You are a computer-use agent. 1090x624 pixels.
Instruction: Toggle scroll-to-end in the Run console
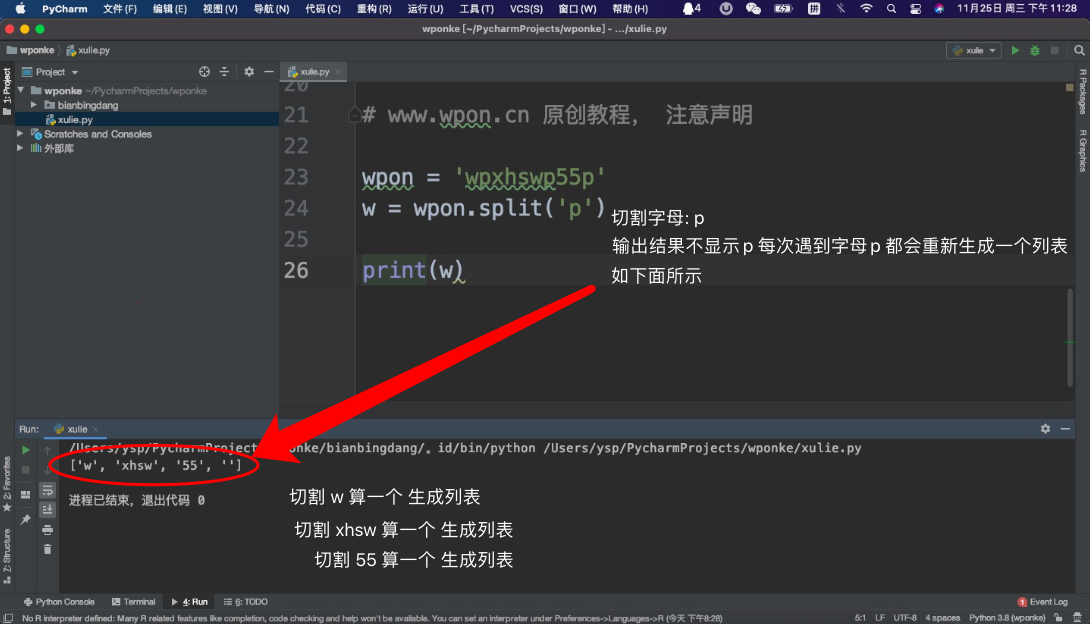click(47, 509)
